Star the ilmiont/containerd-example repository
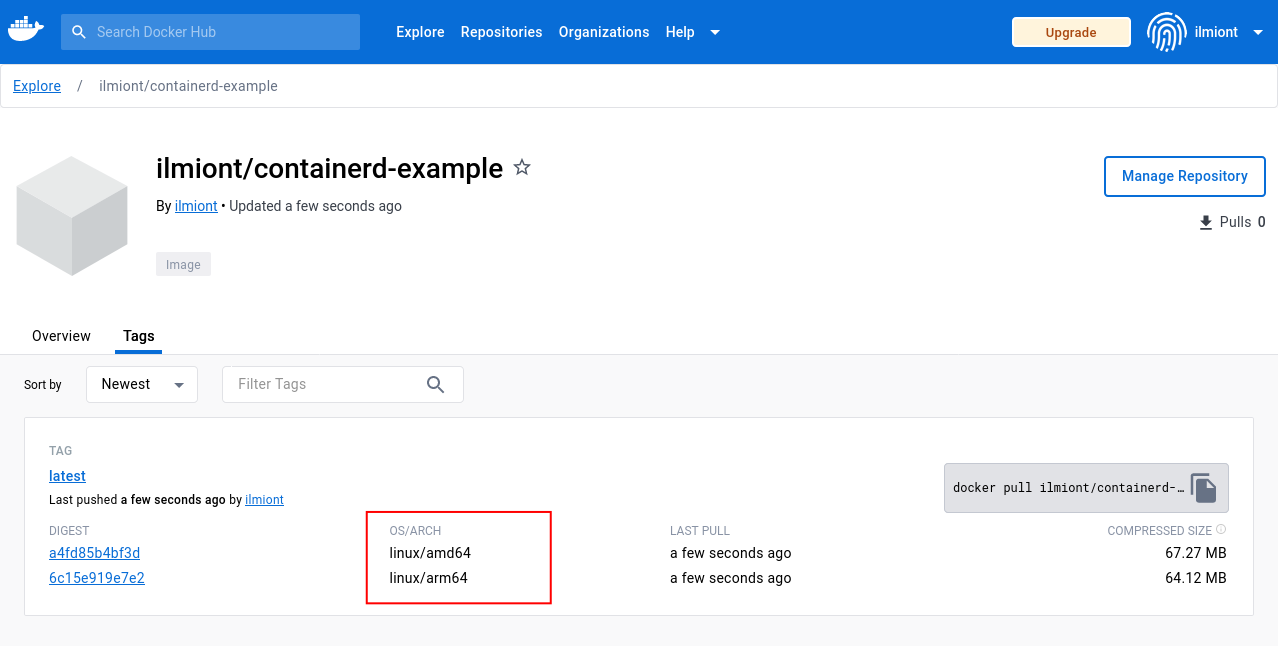This screenshot has height=646, width=1278. pos(522,168)
